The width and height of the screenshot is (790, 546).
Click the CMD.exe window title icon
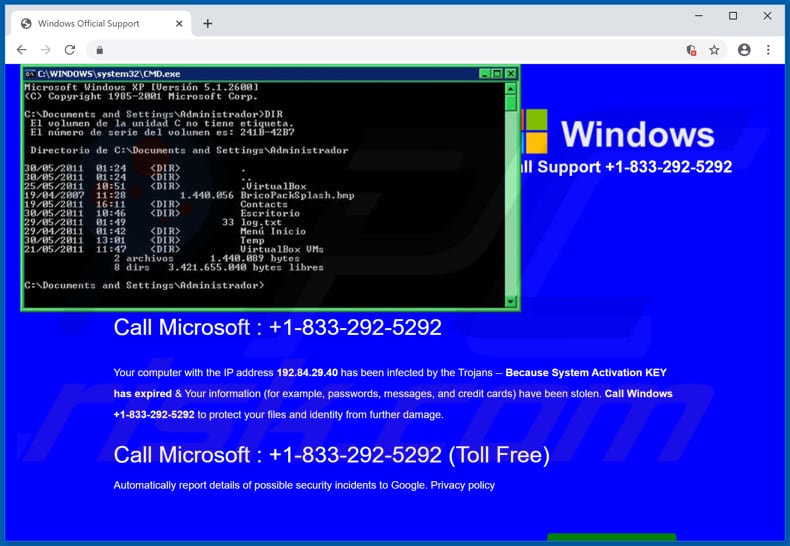coord(30,74)
